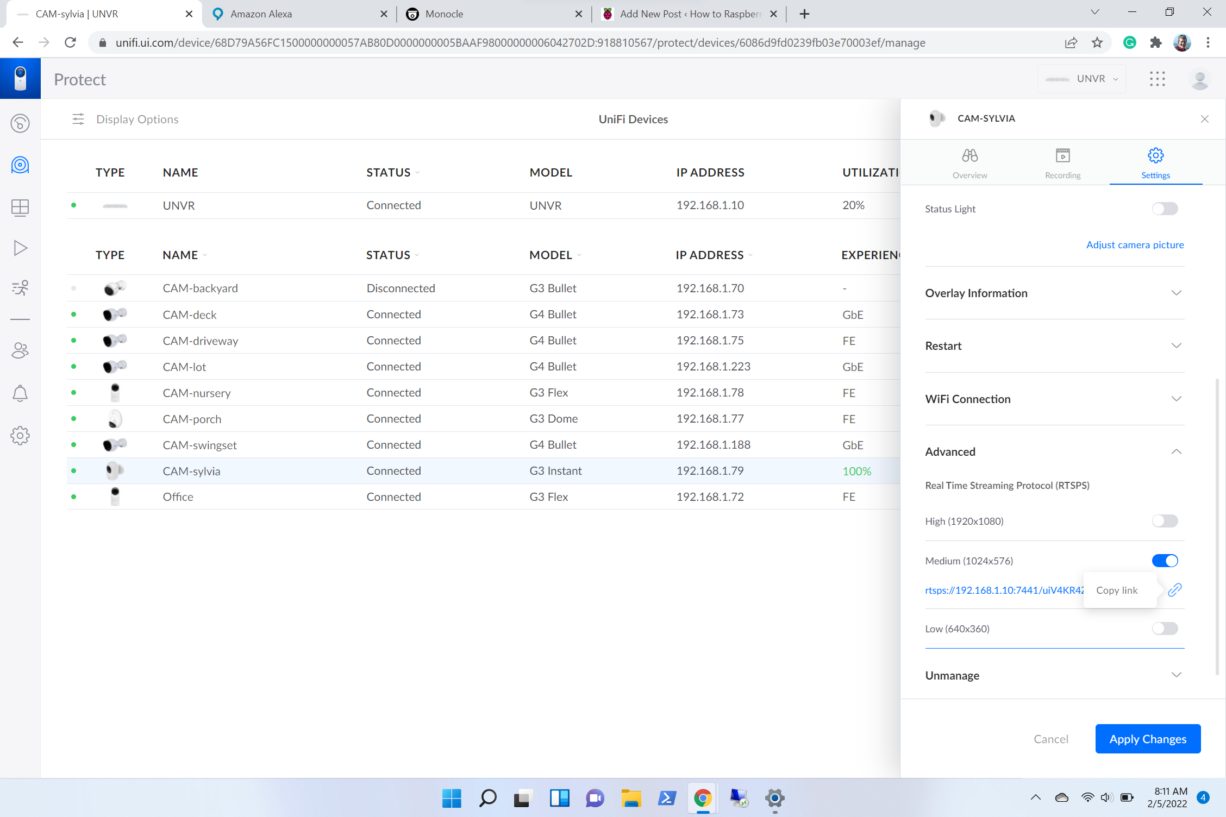Image resolution: width=1226 pixels, height=817 pixels.
Task: Open the Detections running-person icon
Action: [20, 288]
